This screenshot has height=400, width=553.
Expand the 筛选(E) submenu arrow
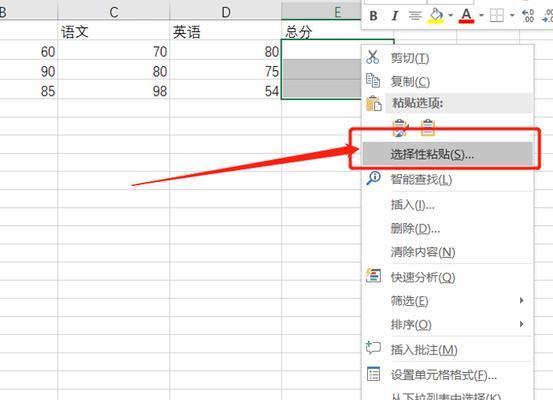point(521,301)
